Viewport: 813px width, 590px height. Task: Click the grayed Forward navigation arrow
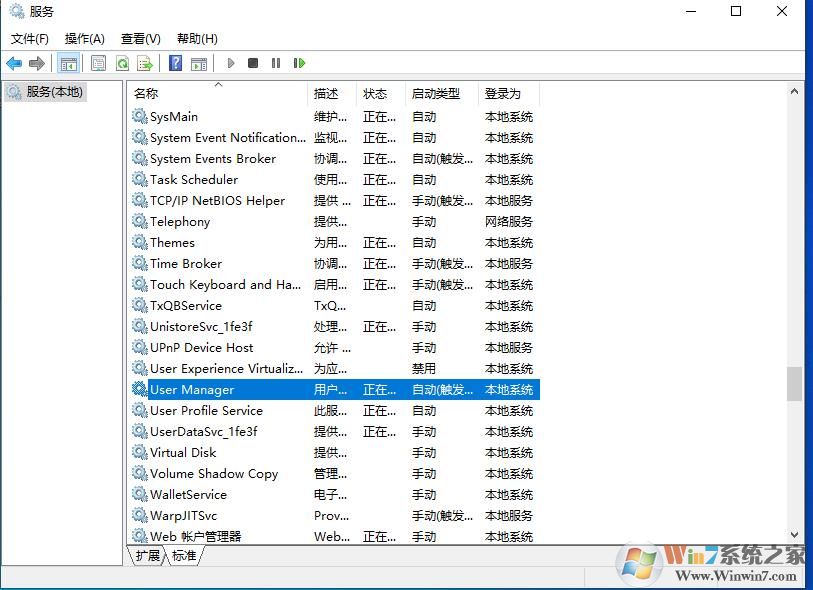38,62
